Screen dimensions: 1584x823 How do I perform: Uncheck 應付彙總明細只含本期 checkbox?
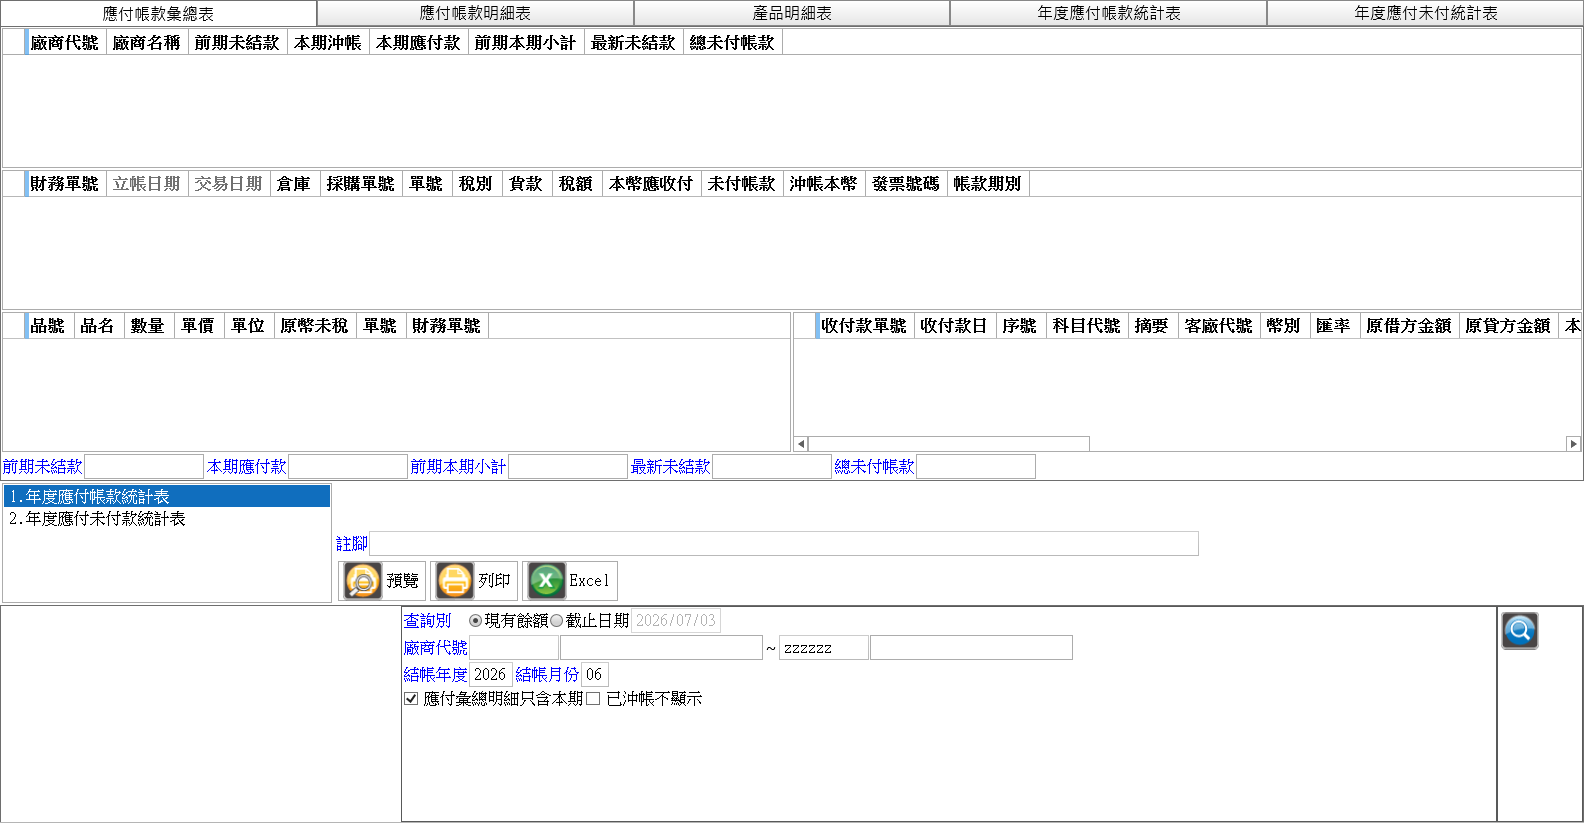[411, 699]
